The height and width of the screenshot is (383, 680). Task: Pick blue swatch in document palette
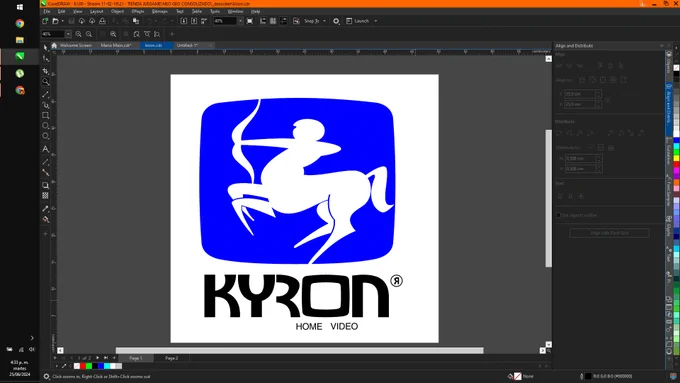click(101, 366)
